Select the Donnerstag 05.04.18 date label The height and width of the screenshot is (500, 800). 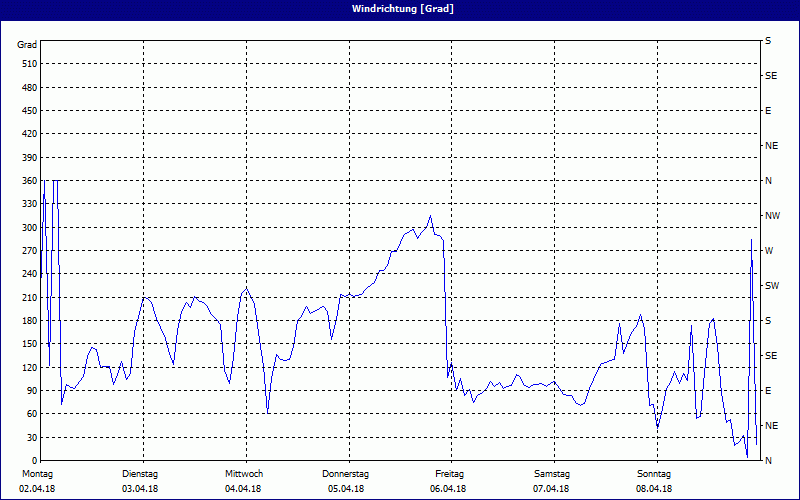coord(346,481)
